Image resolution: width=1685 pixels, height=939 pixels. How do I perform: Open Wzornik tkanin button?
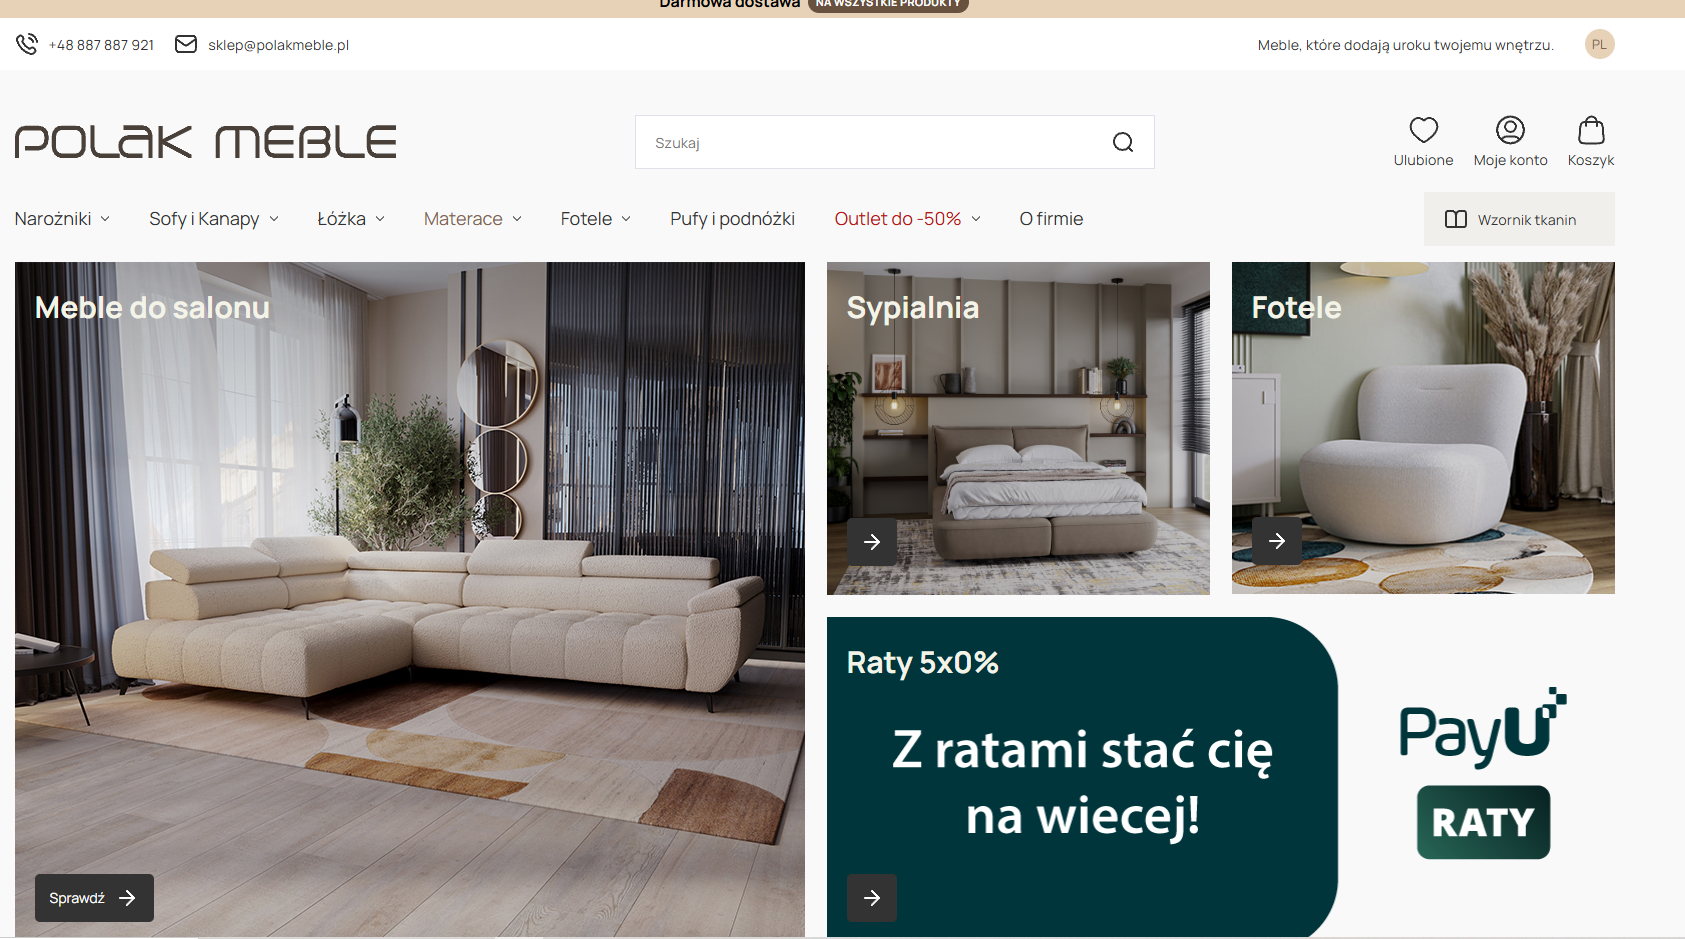(1518, 220)
